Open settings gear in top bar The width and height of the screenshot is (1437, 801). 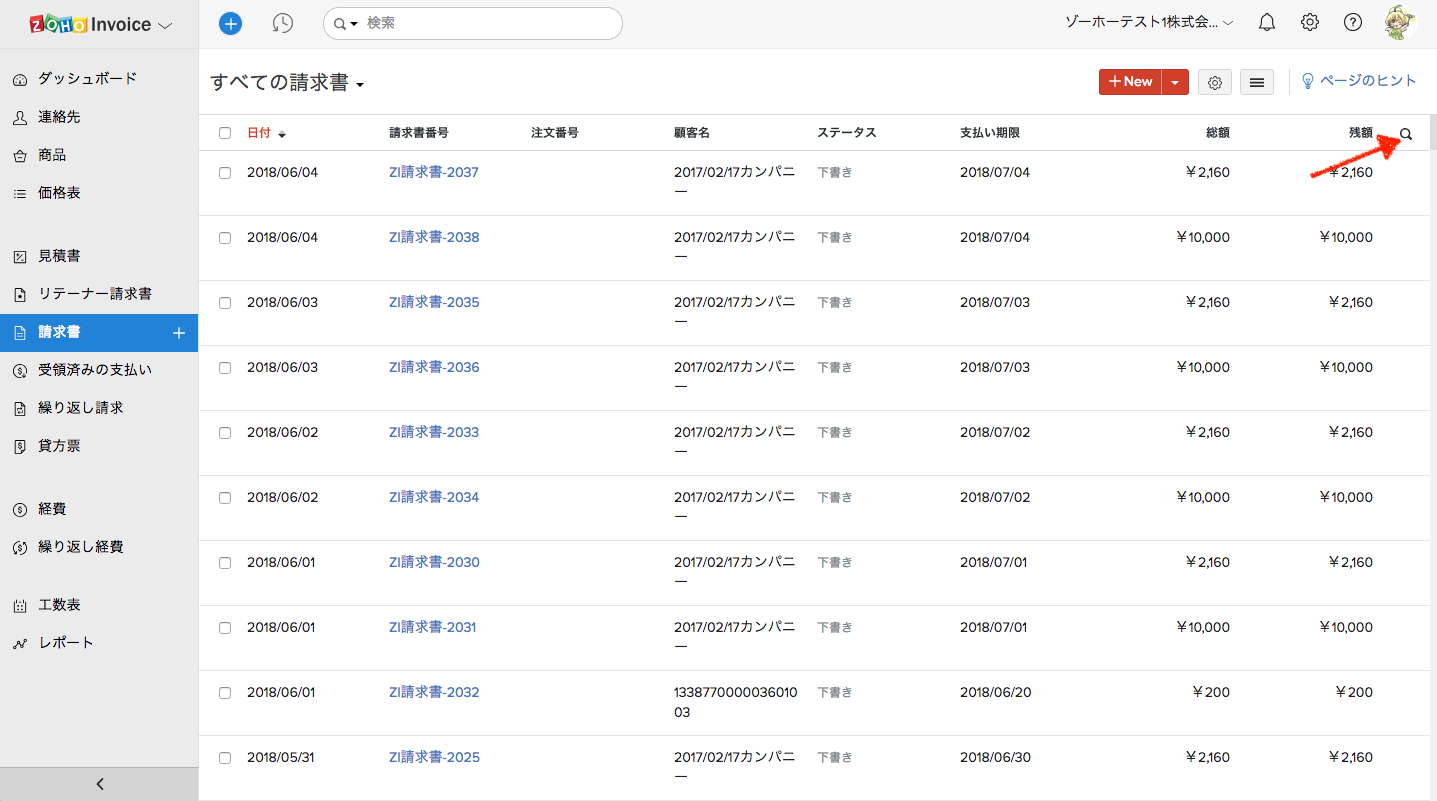[x=1310, y=22]
